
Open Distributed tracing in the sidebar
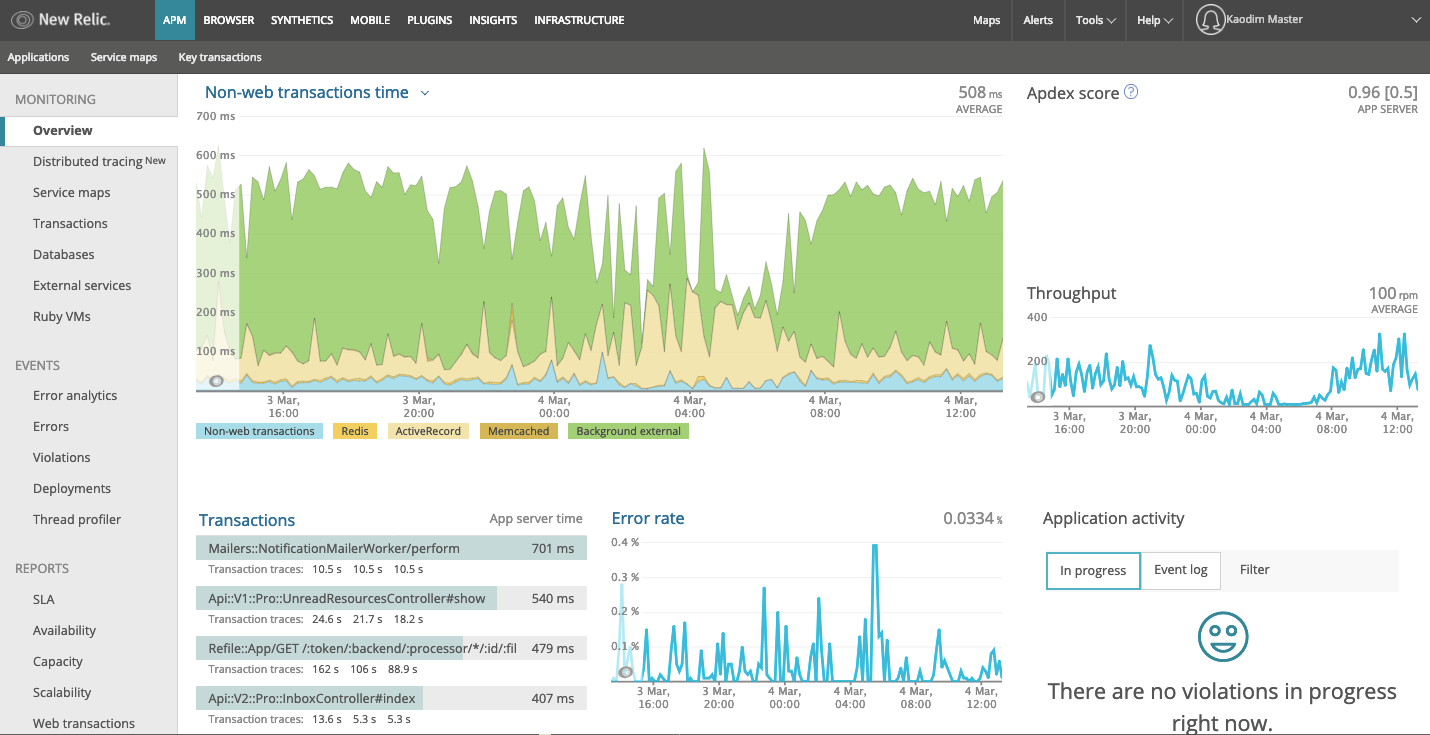pos(99,161)
